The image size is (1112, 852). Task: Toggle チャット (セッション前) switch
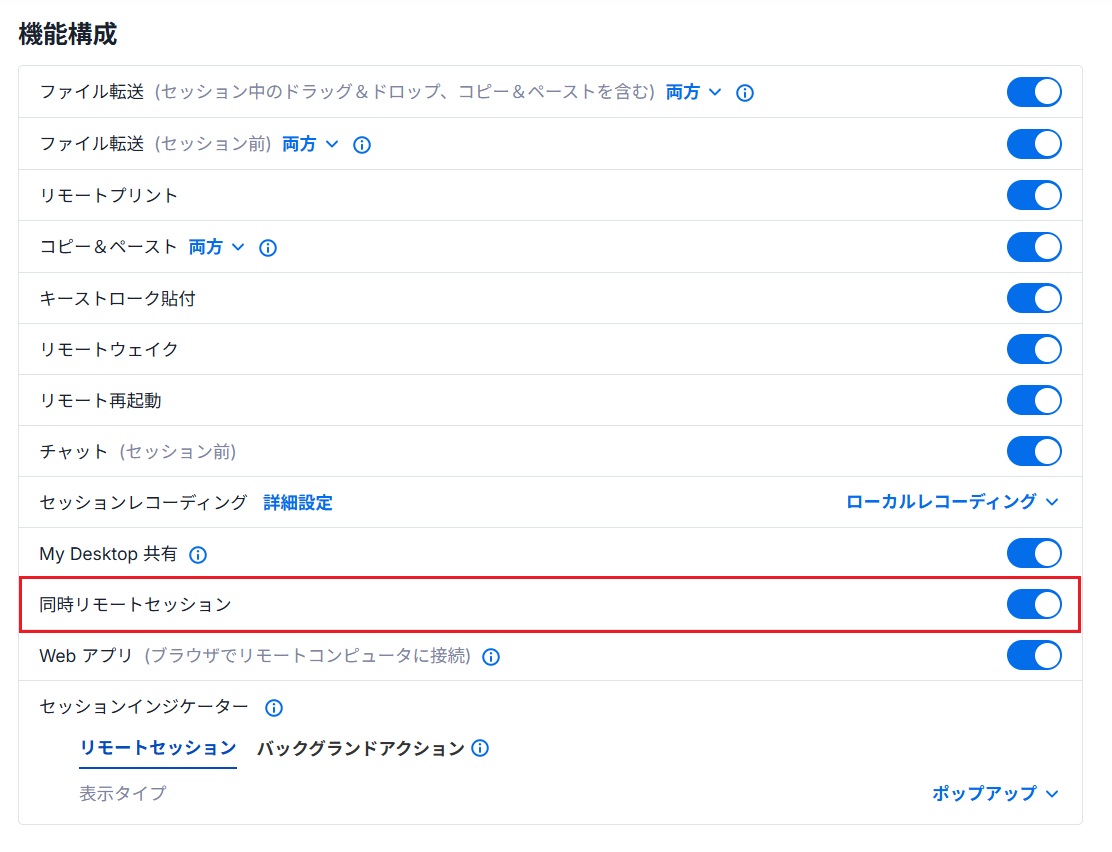click(x=1034, y=451)
